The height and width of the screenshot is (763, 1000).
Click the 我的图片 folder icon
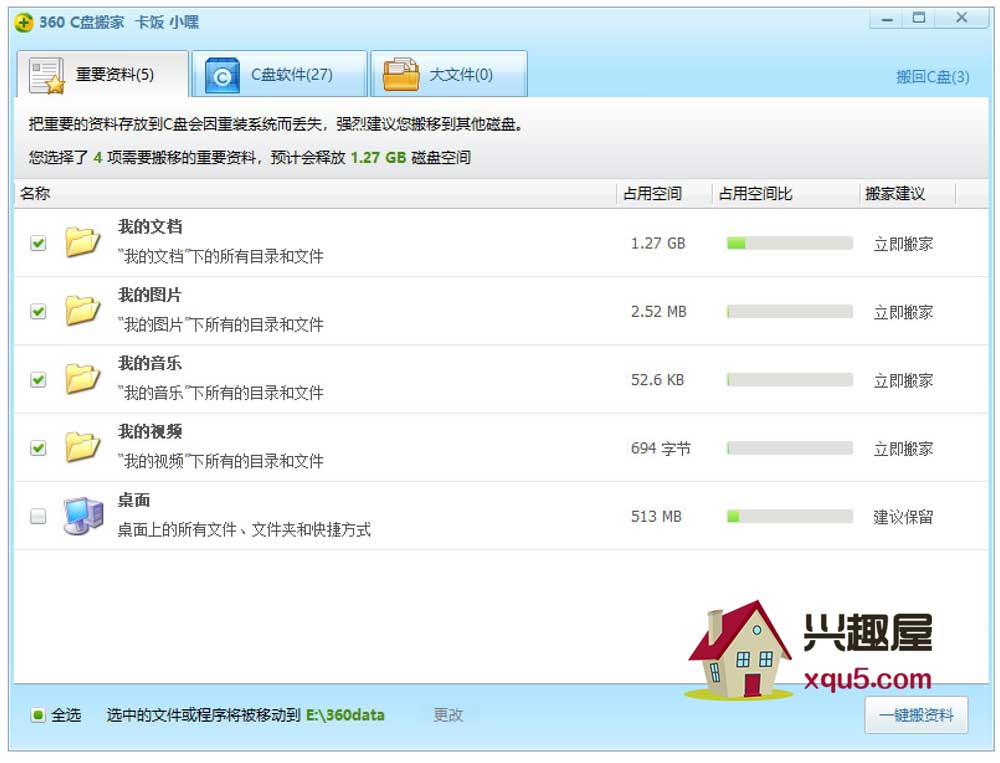[82, 310]
